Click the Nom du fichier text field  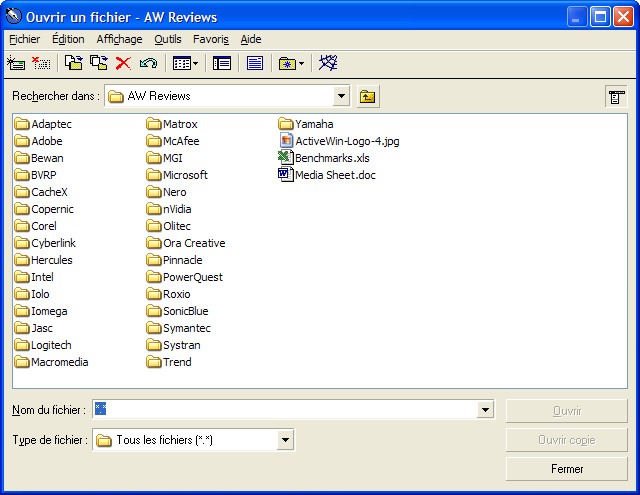pos(285,409)
